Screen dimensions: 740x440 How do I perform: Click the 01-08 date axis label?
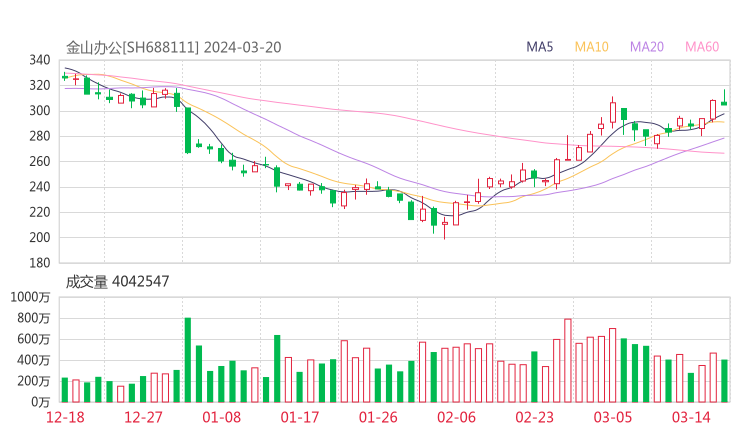(x=221, y=417)
